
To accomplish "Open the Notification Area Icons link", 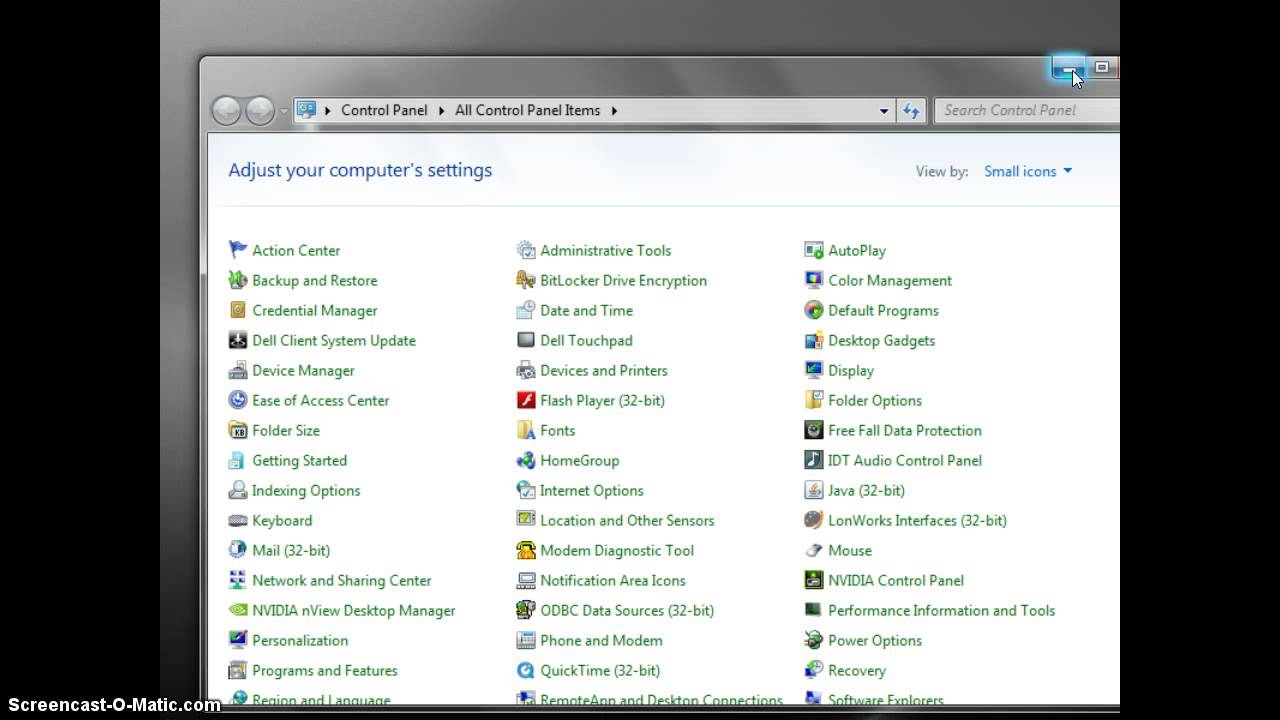I will (x=613, y=580).
